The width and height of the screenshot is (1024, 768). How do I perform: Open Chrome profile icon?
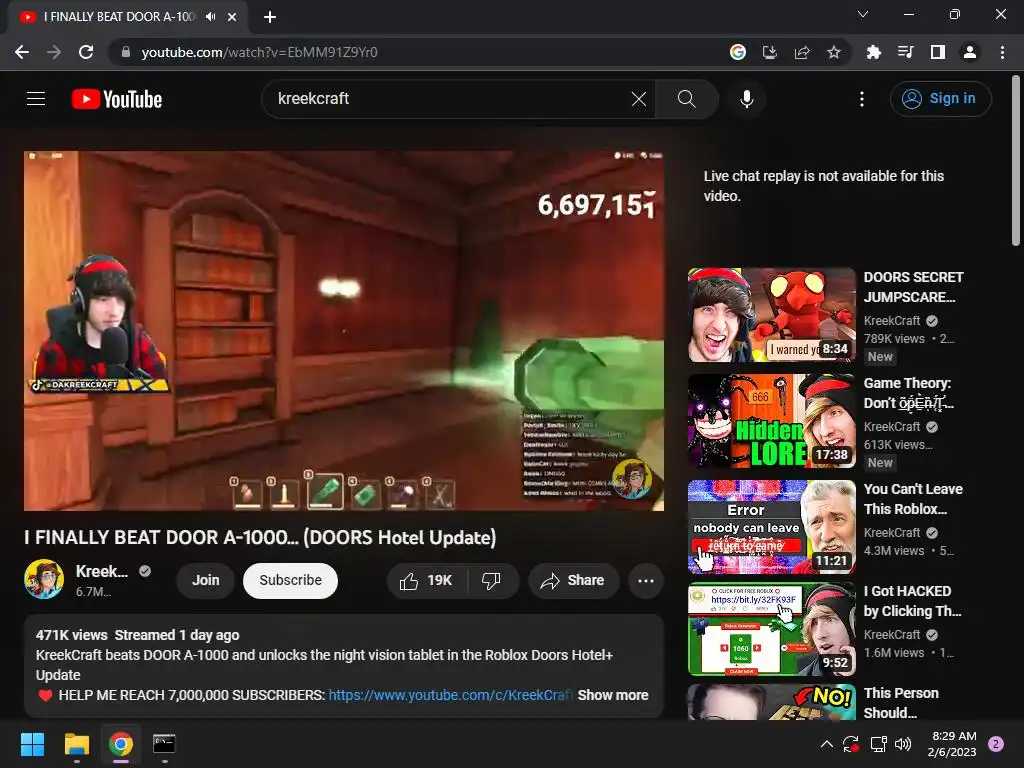tap(970, 52)
